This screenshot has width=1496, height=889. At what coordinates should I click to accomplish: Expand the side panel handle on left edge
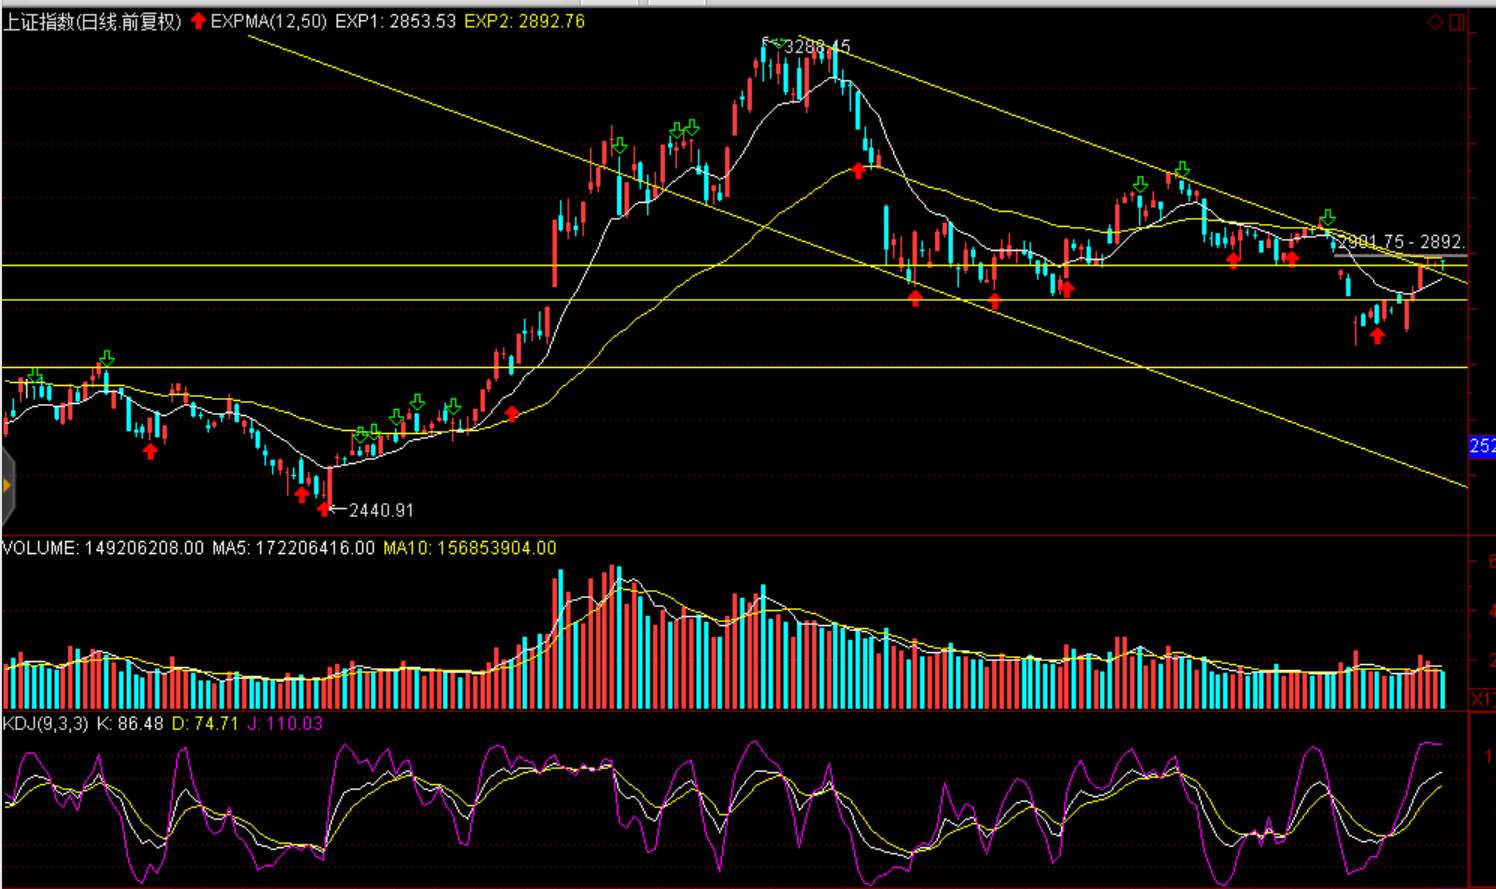pos(7,486)
